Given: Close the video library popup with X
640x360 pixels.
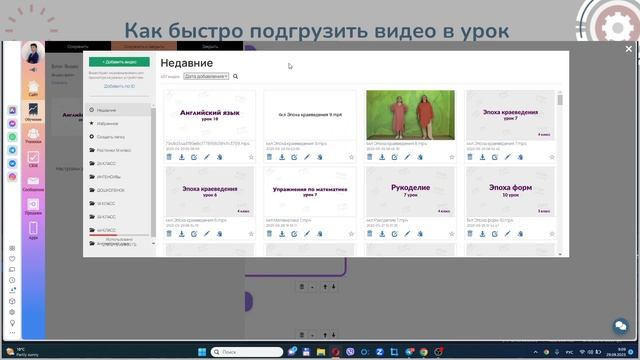Looking at the screenshot, I should coord(629,49).
